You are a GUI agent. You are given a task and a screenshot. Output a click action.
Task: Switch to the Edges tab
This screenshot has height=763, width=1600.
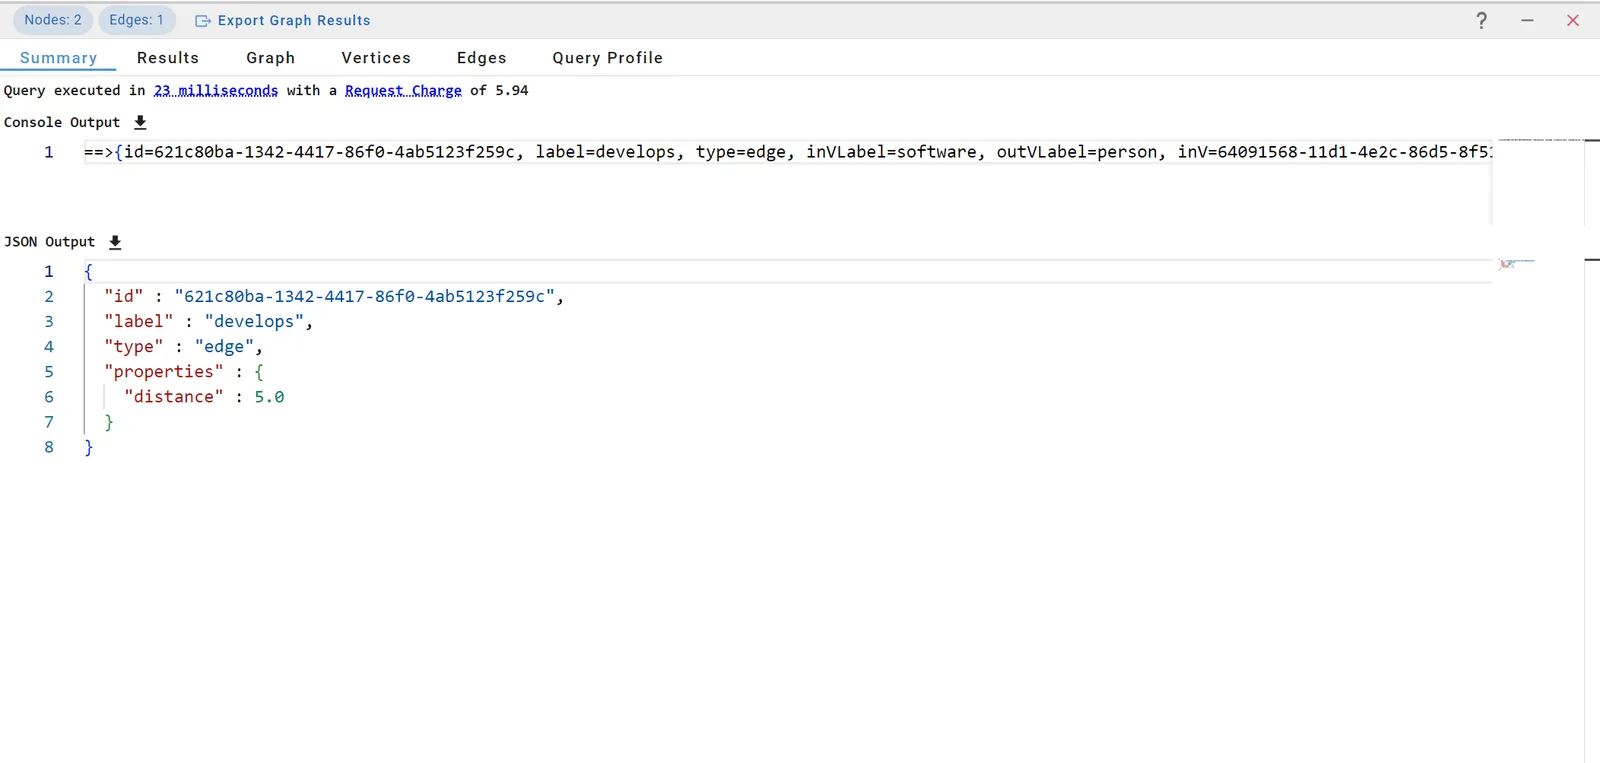[481, 58]
